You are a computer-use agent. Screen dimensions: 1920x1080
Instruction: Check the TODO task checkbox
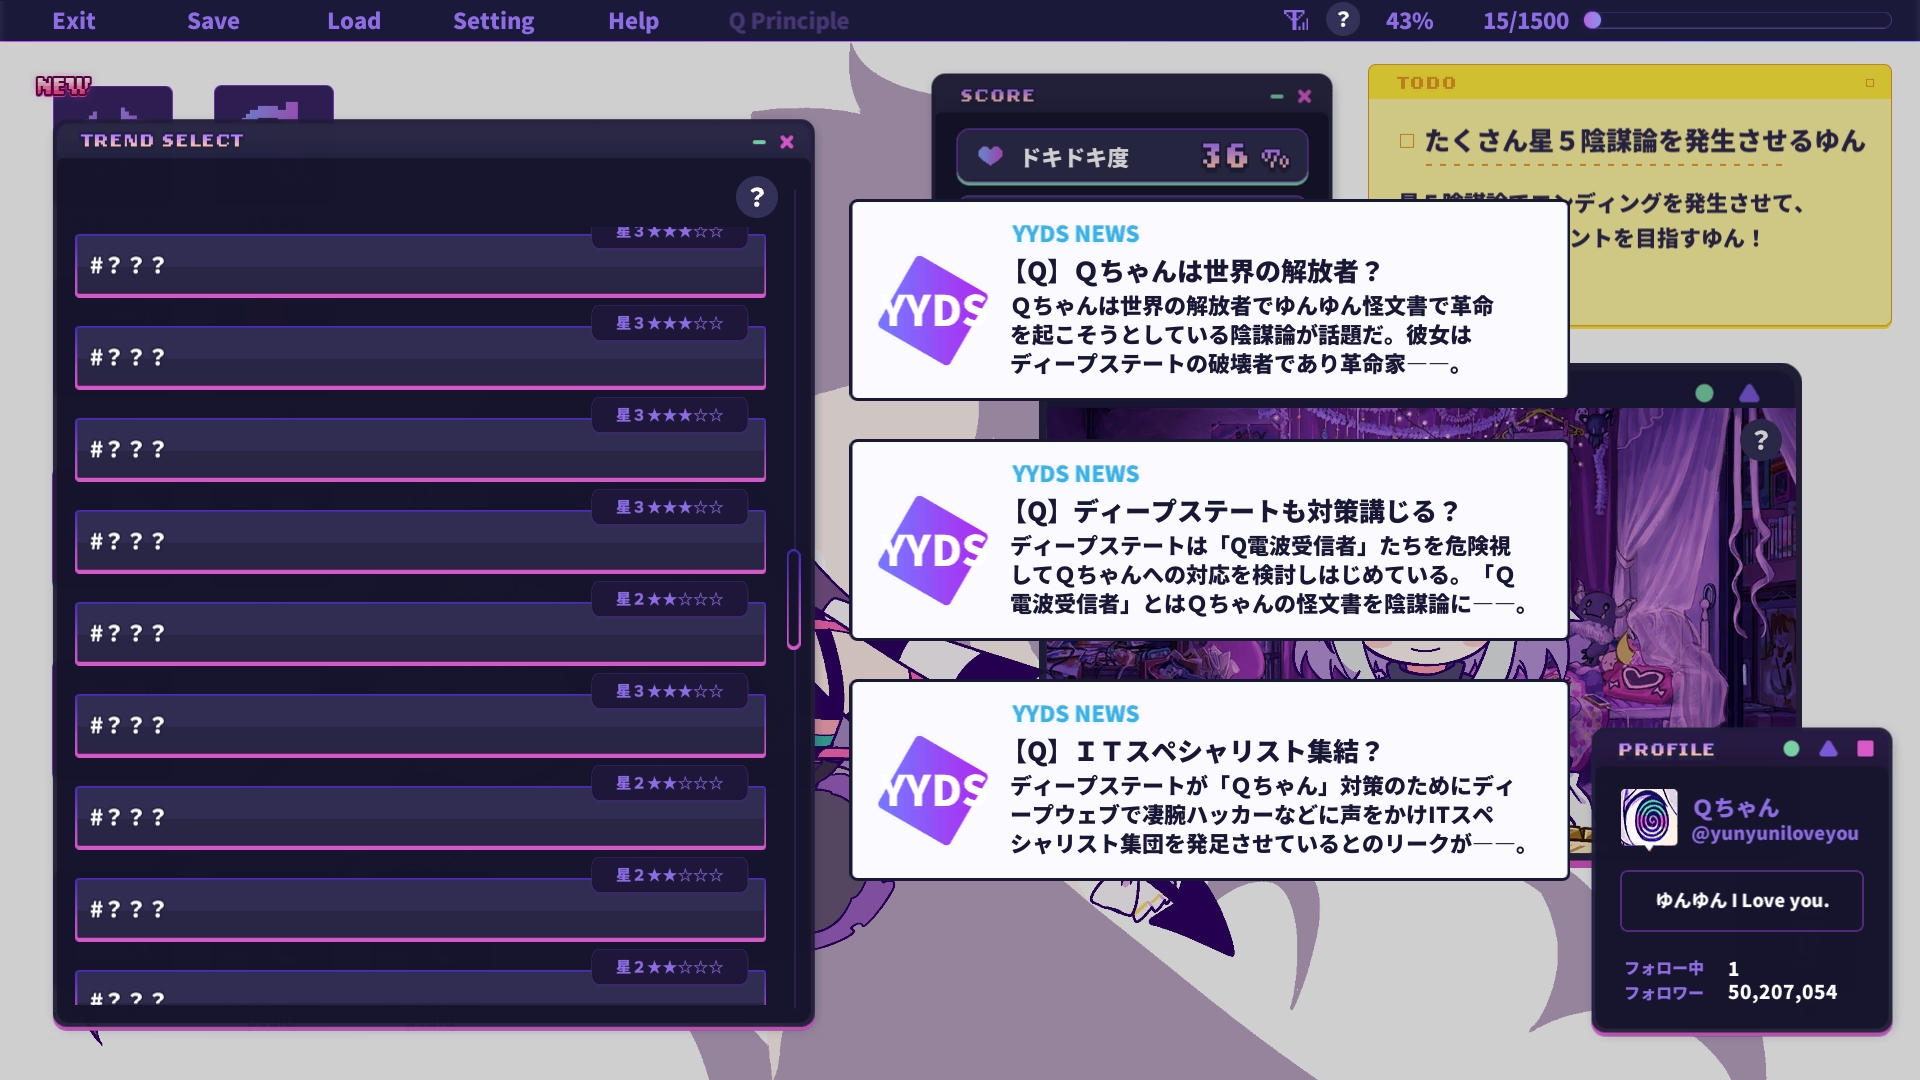1407,141
